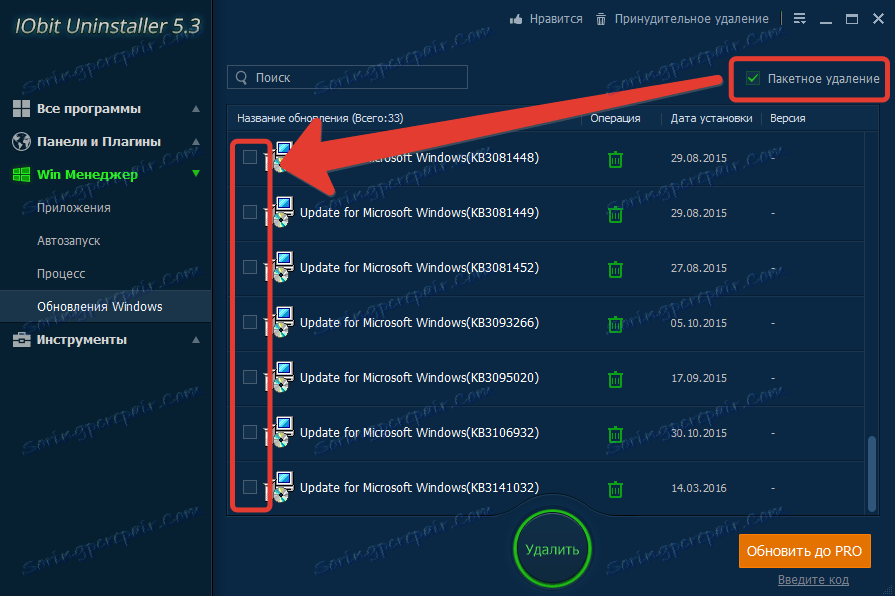The height and width of the screenshot is (596, 895).
Task: Sort by Название обновления column header
Action: (320, 118)
